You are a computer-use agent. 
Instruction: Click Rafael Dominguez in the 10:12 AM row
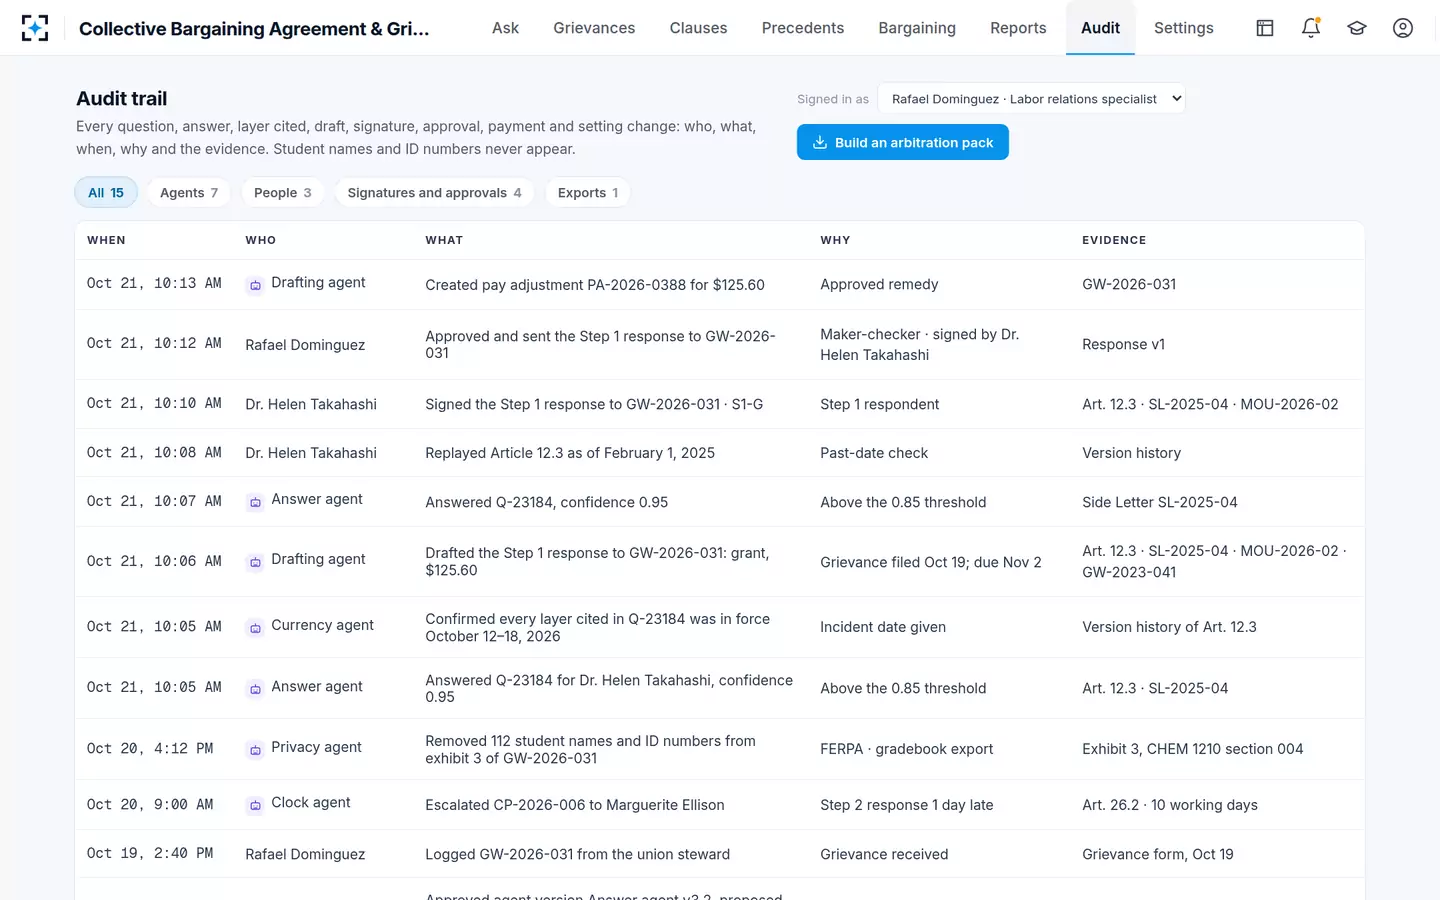[x=305, y=345]
